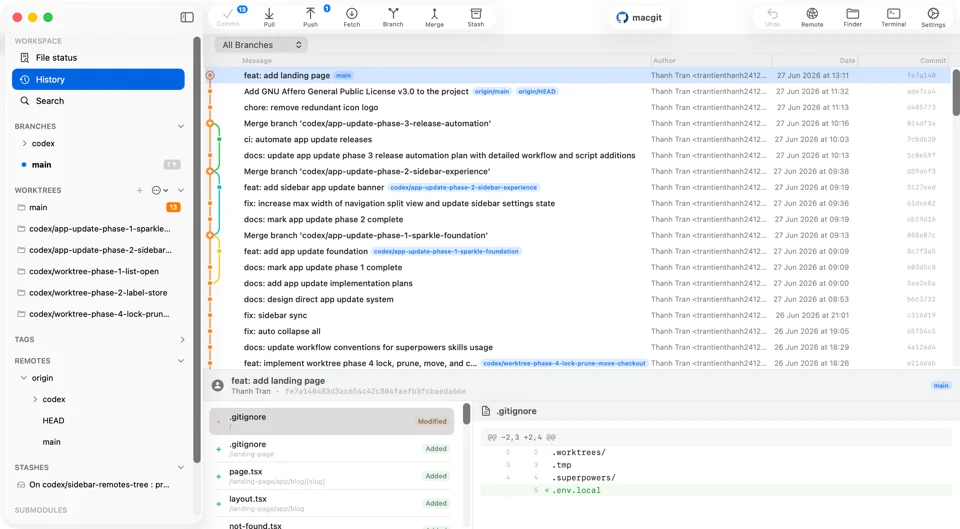The width and height of the screenshot is (960, 529).
Task: Click the Merge toolbar icon
Action: pyautogui.click(x=434, y=17)
